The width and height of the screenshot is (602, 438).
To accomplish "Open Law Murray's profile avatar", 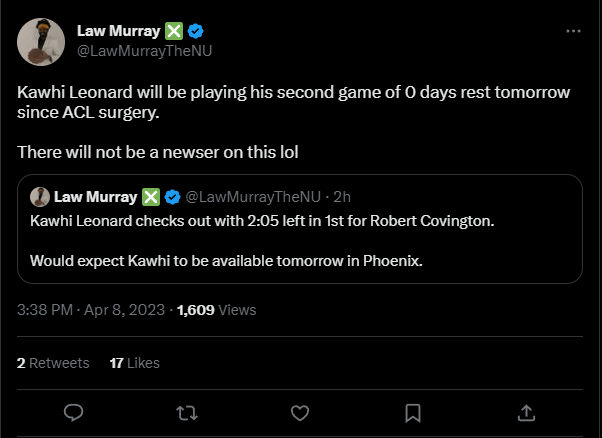I will (x=40, y=43).
